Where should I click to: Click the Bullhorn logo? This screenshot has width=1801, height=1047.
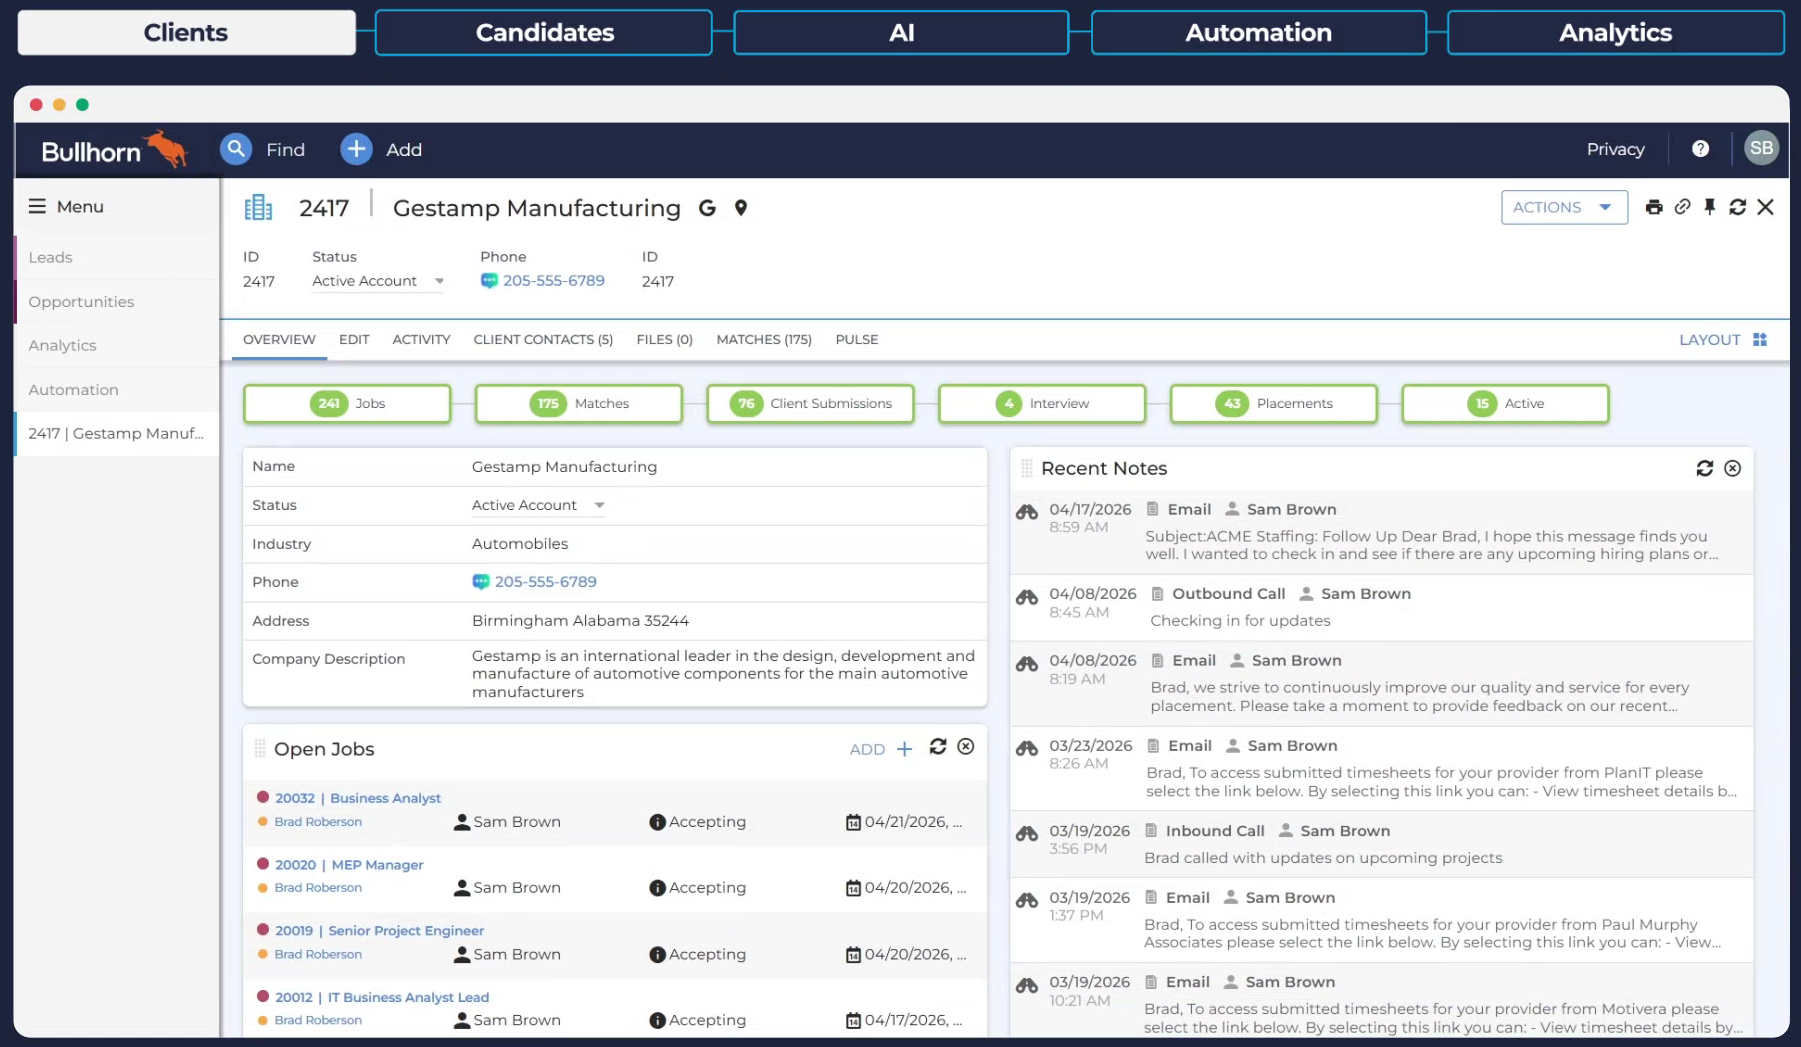113,150
